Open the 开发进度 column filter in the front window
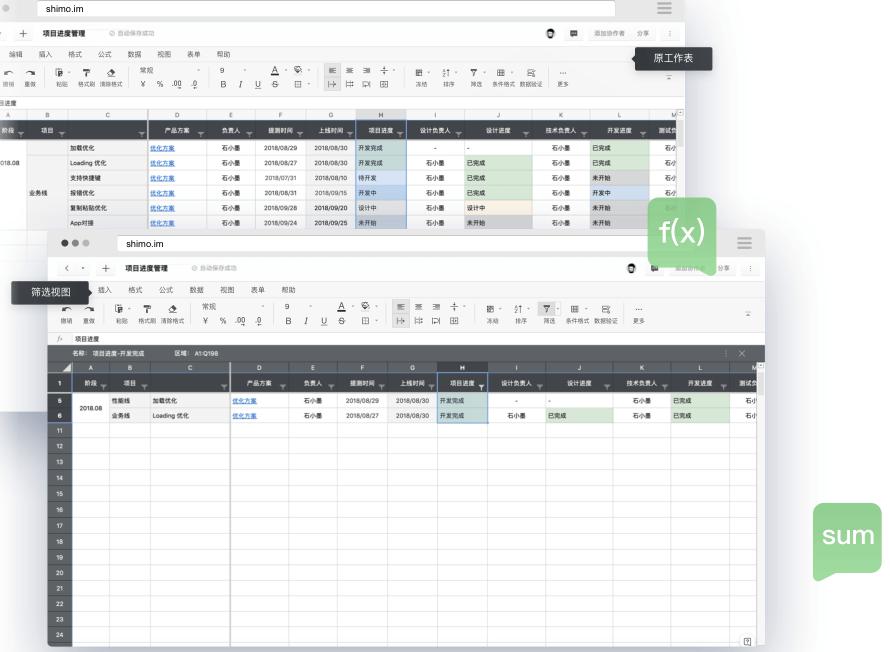Screen dimensions: 890x652 [723, 387]
